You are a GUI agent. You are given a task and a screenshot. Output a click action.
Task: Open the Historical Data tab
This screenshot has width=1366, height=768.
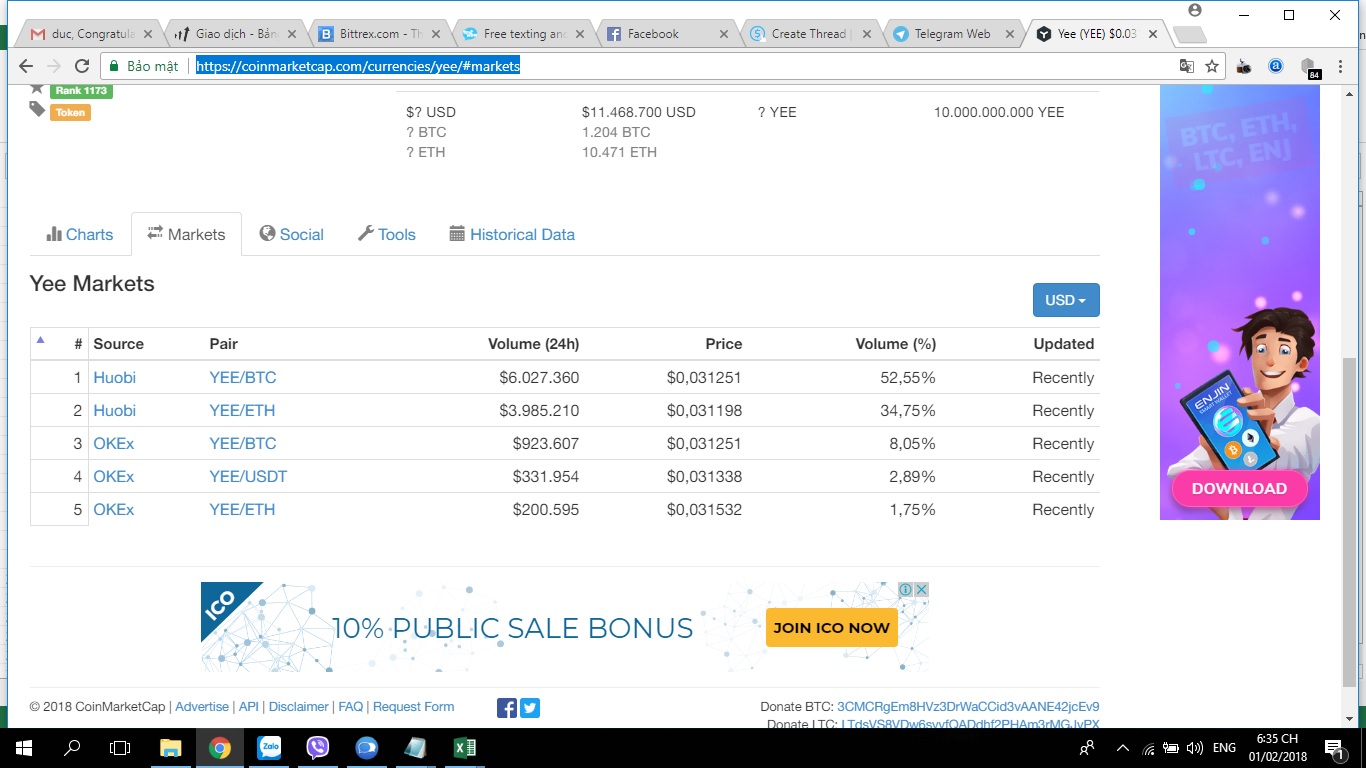(x=512, y=234)
